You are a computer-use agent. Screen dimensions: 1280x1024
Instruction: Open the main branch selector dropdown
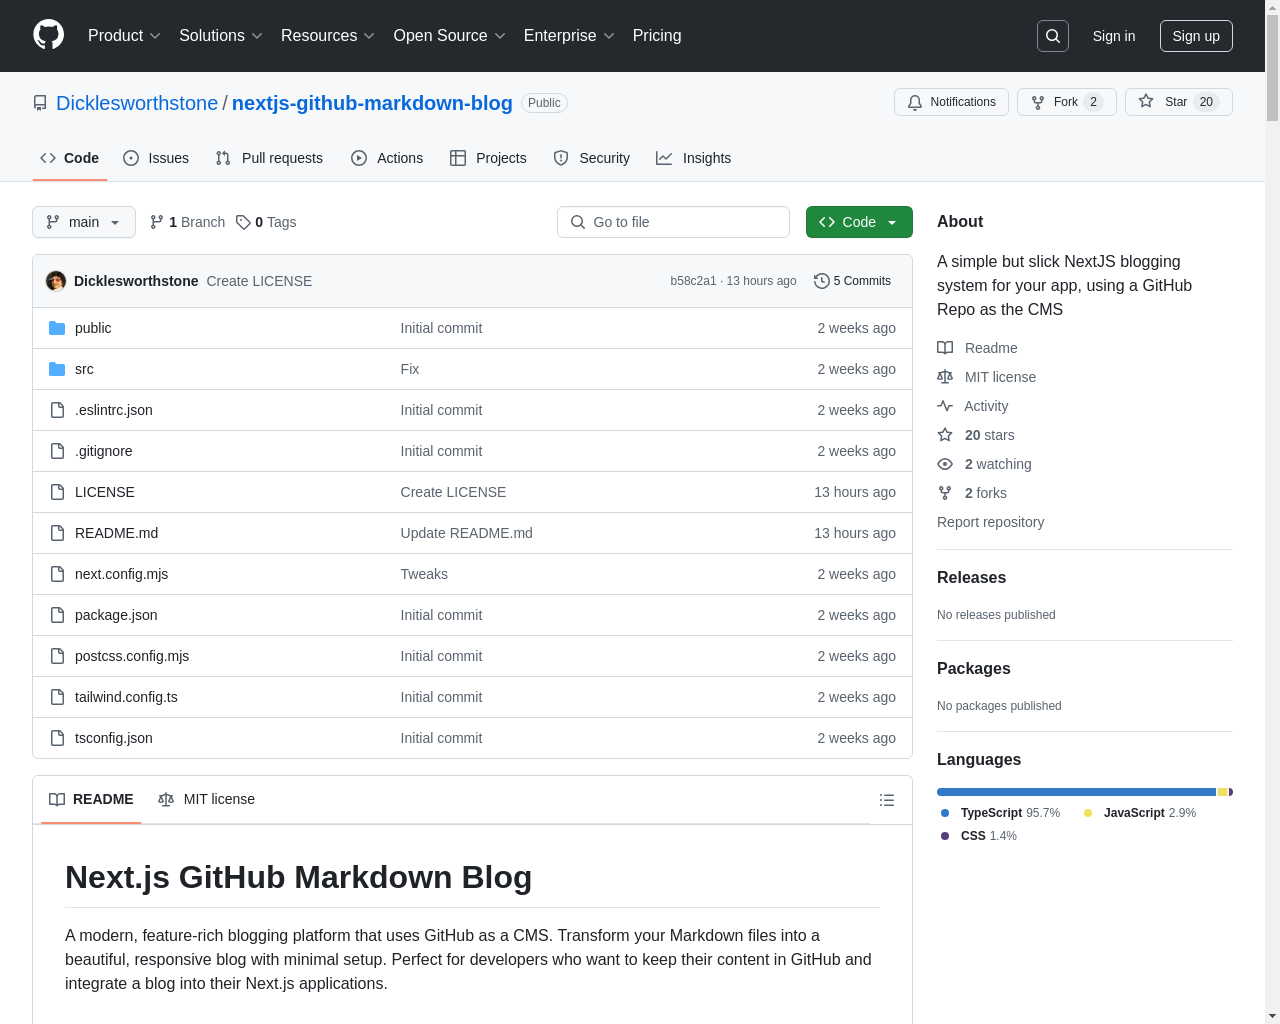click(84, 222)
